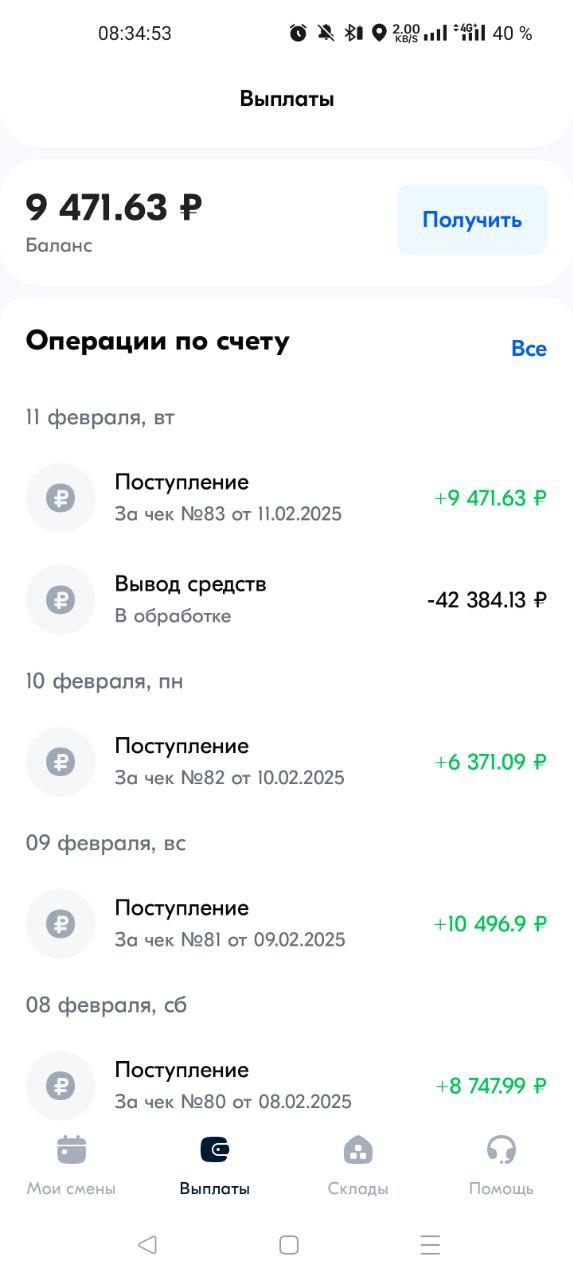The image size is (573, 1280).
Task: Tap the Получить button
Action: (x=472, y=220)
